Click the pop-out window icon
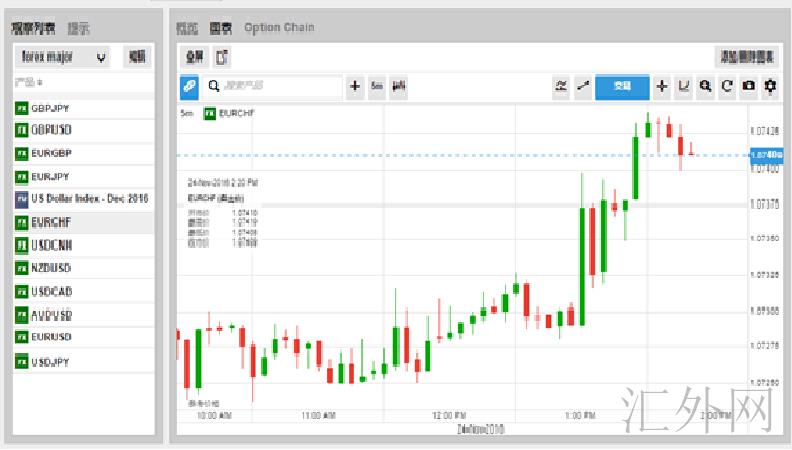 (x=222, y=57)
